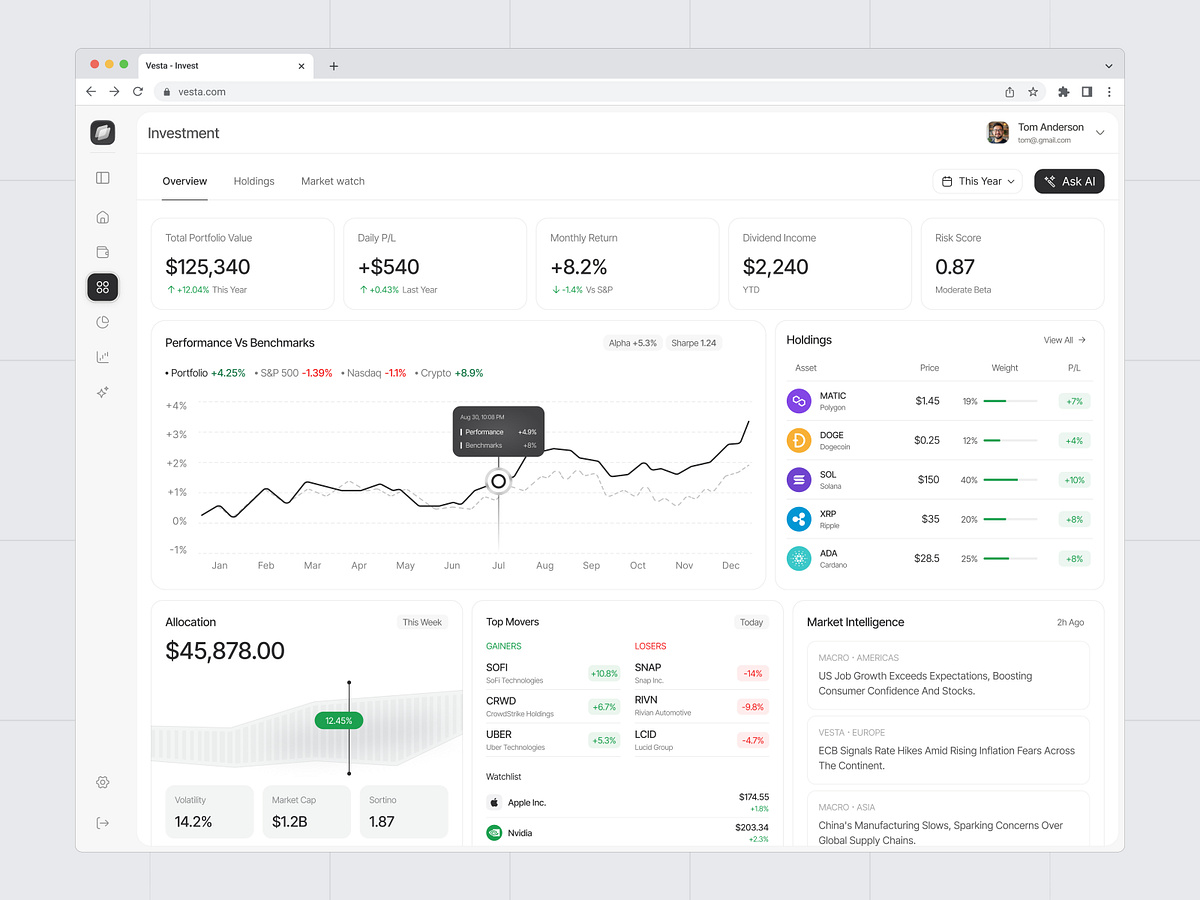Click SOL weight progress bar
Viewport: 1200px width, 900px height.
click(1010, 480)
